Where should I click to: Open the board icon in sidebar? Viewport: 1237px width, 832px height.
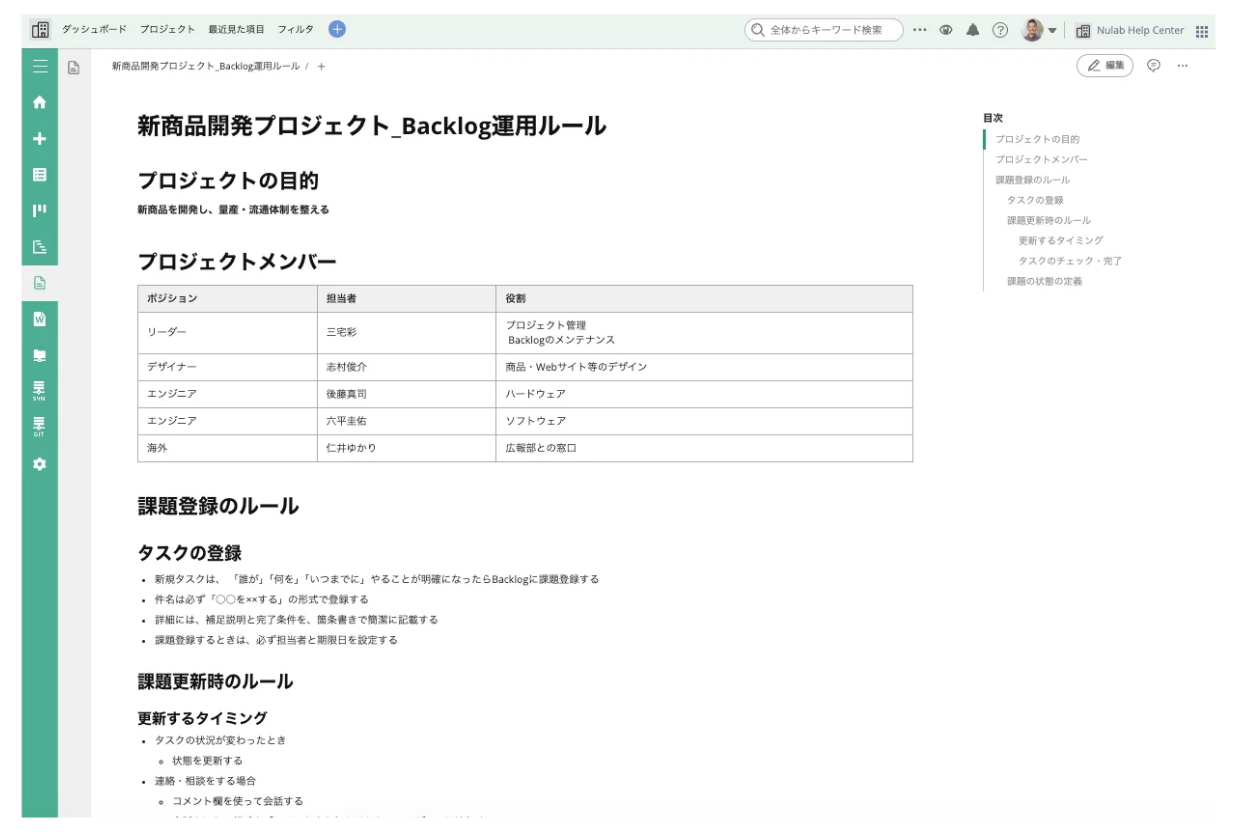[40, 210]
